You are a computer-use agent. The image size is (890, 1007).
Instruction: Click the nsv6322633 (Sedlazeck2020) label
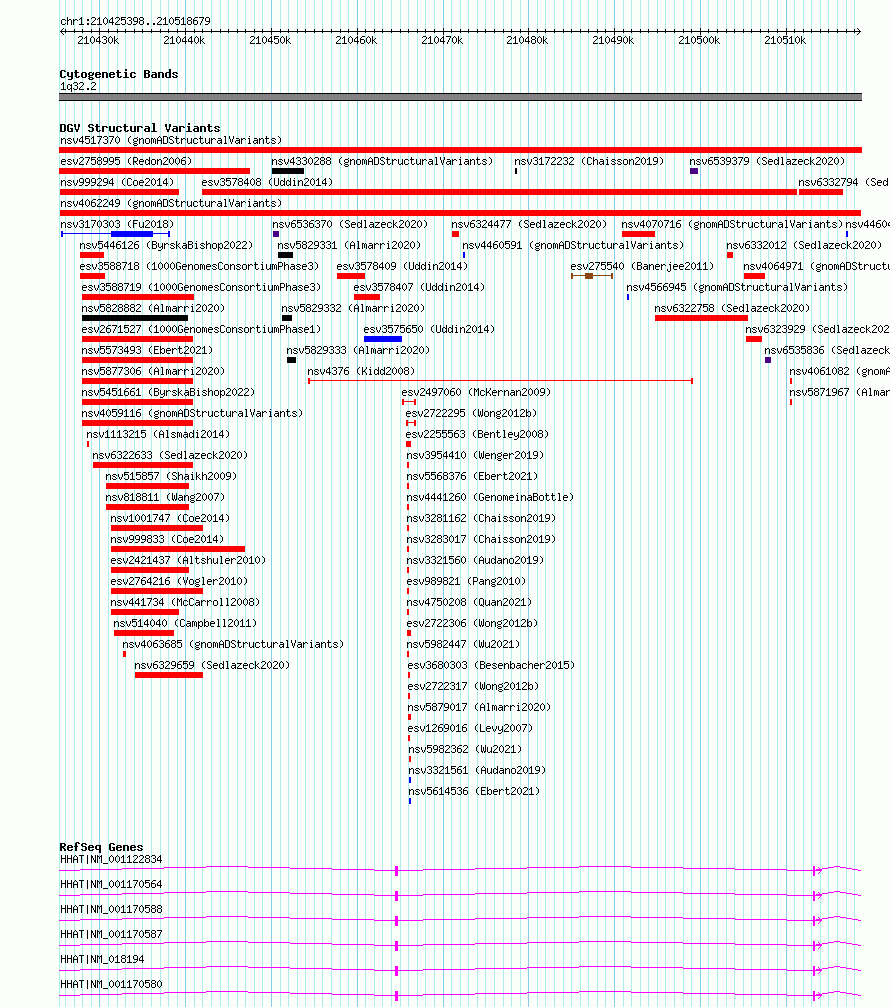click(x=170, y=455)
